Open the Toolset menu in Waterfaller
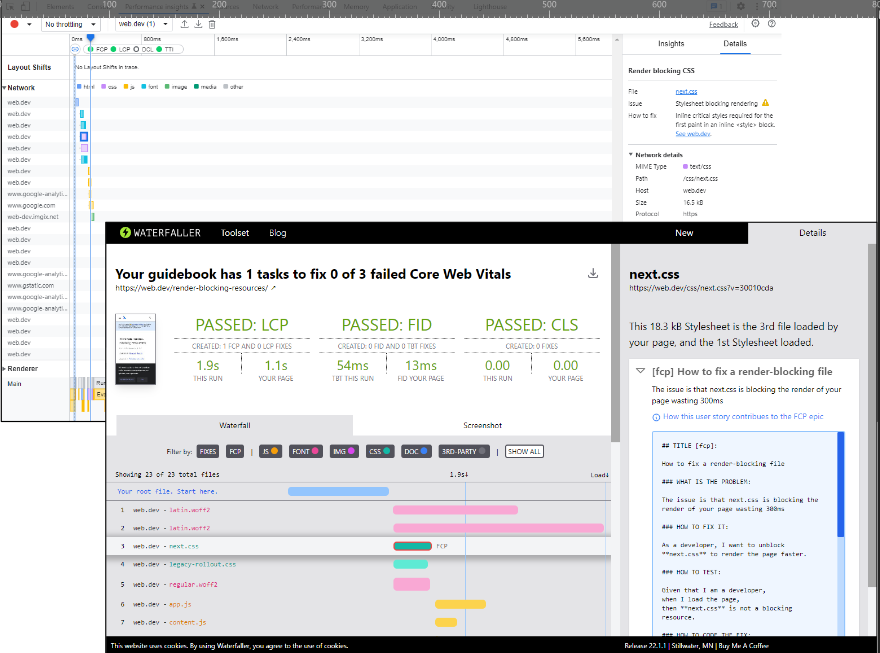 235,233
